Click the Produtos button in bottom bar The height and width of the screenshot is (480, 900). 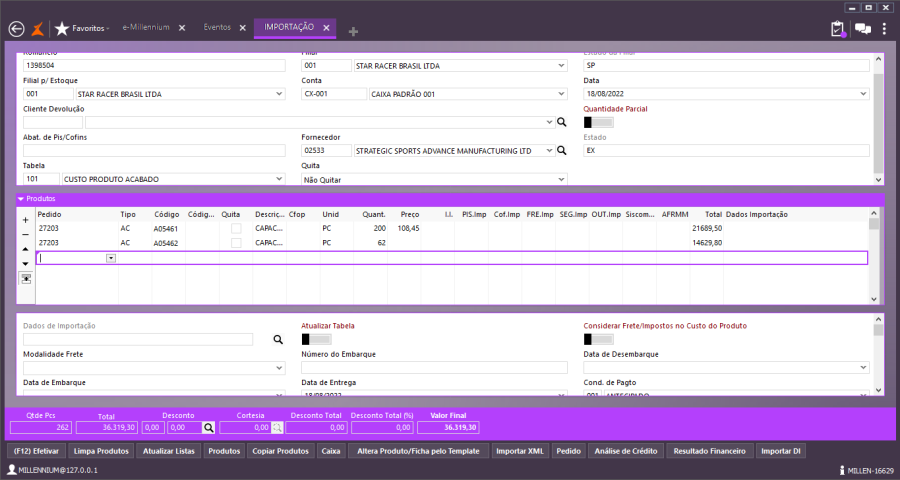(x=224, y=451)
